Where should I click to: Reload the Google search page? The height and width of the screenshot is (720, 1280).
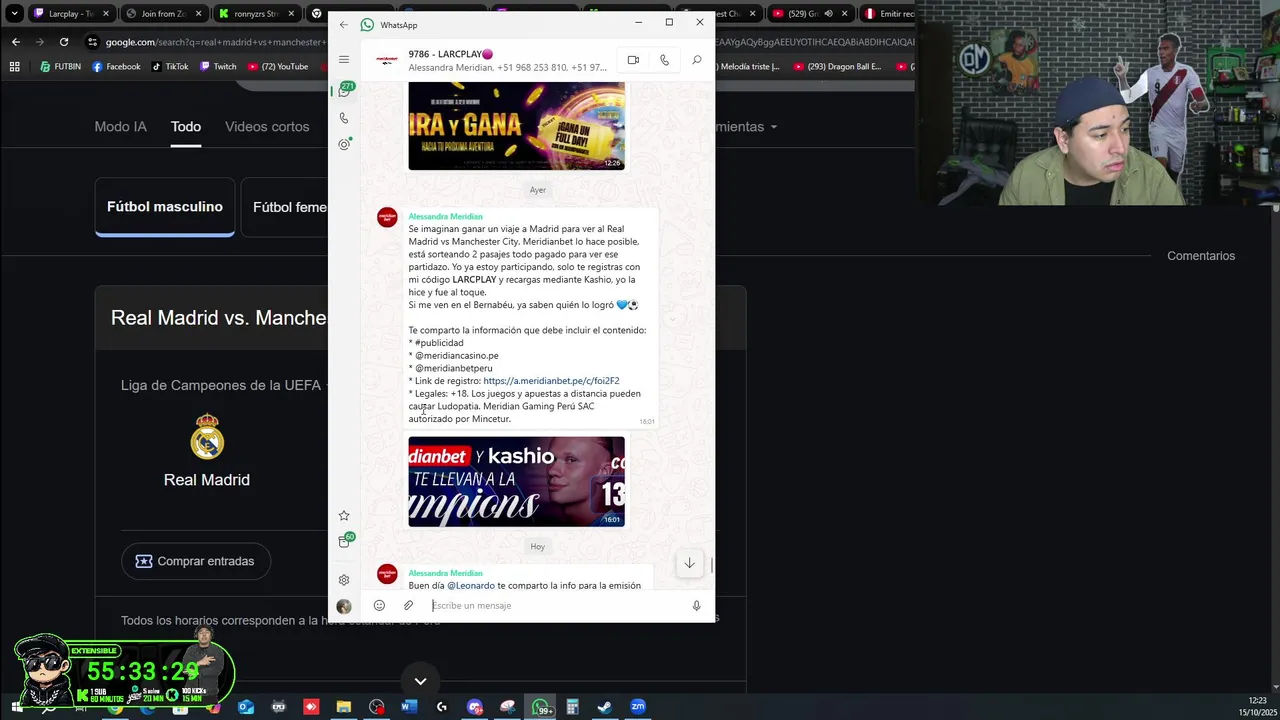[x=64, y=42]
